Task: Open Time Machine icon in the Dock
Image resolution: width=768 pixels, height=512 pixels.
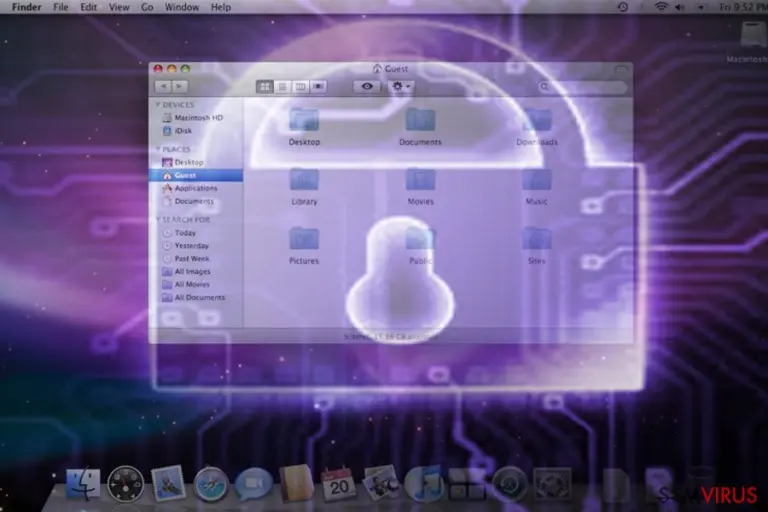Action: coord(509,484)
